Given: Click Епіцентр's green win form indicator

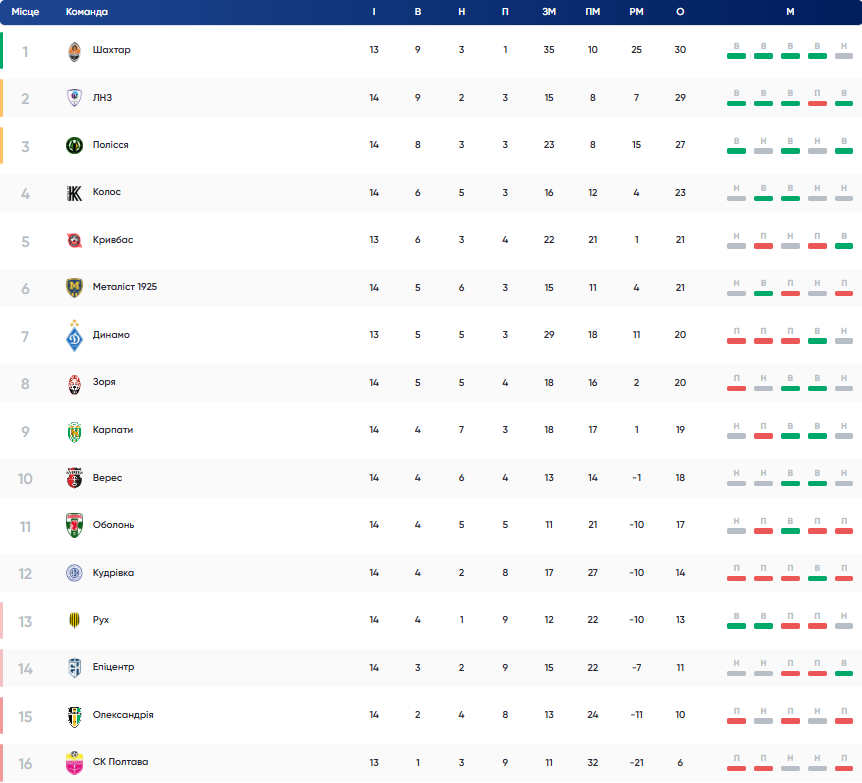Looking at the screenshot, I should click(844, 668).
